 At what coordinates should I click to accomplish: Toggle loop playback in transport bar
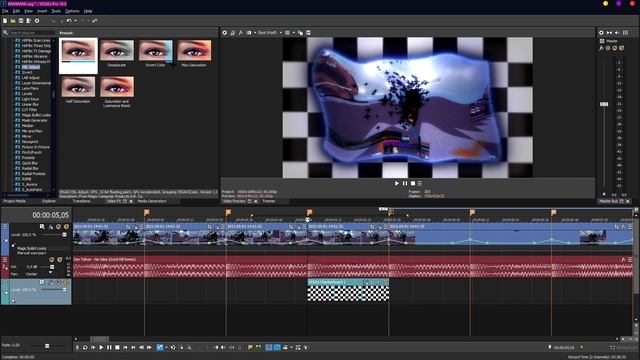point(85,347)
